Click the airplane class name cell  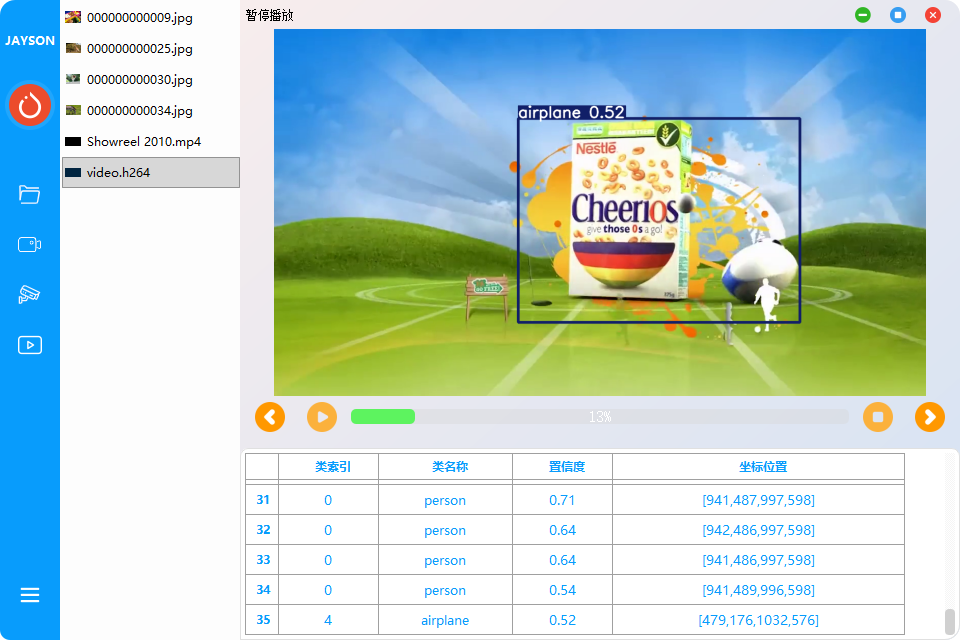pos(446,620)
